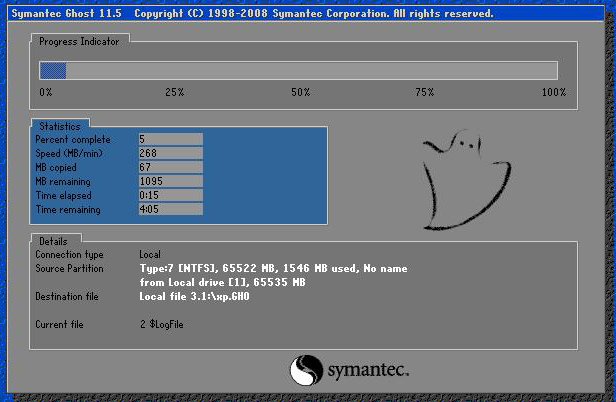Click the 'Time remaining' label

pyautogui.click(x=68, y=209)
